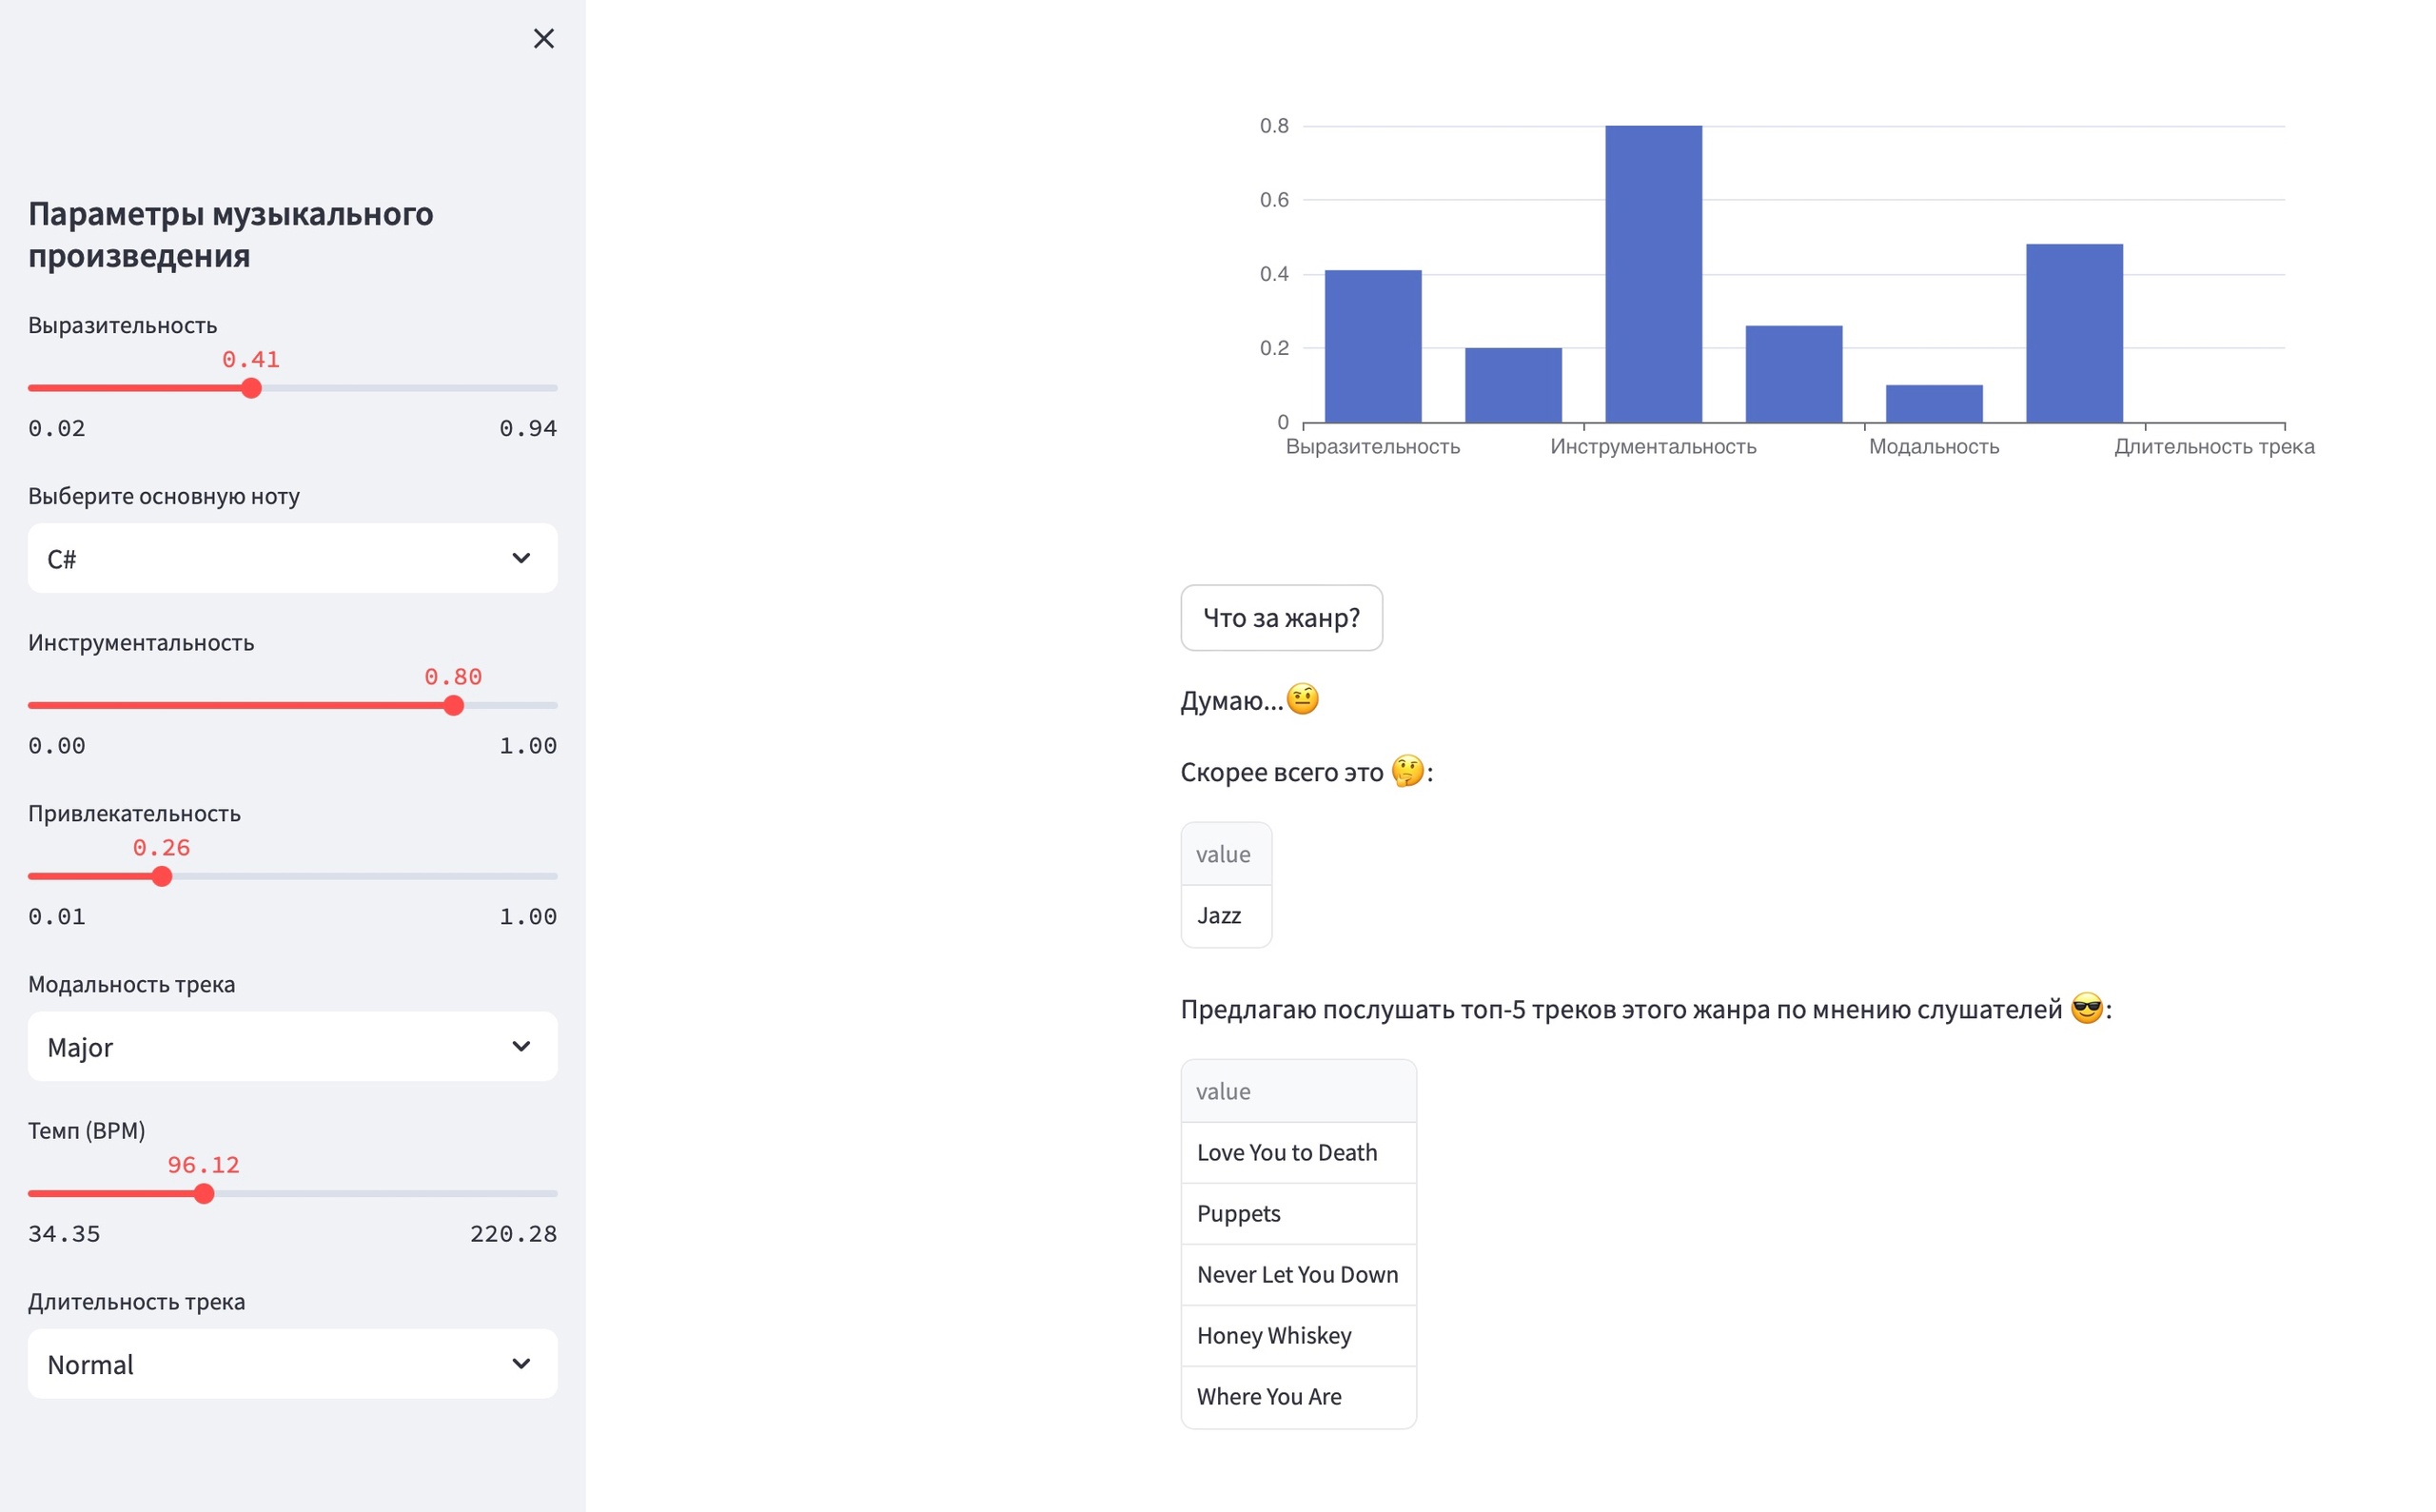Viewport: 2436px width, 1512px height.
Task: Click the 'Темп (BPM)' label
Action: [87, 1130]
